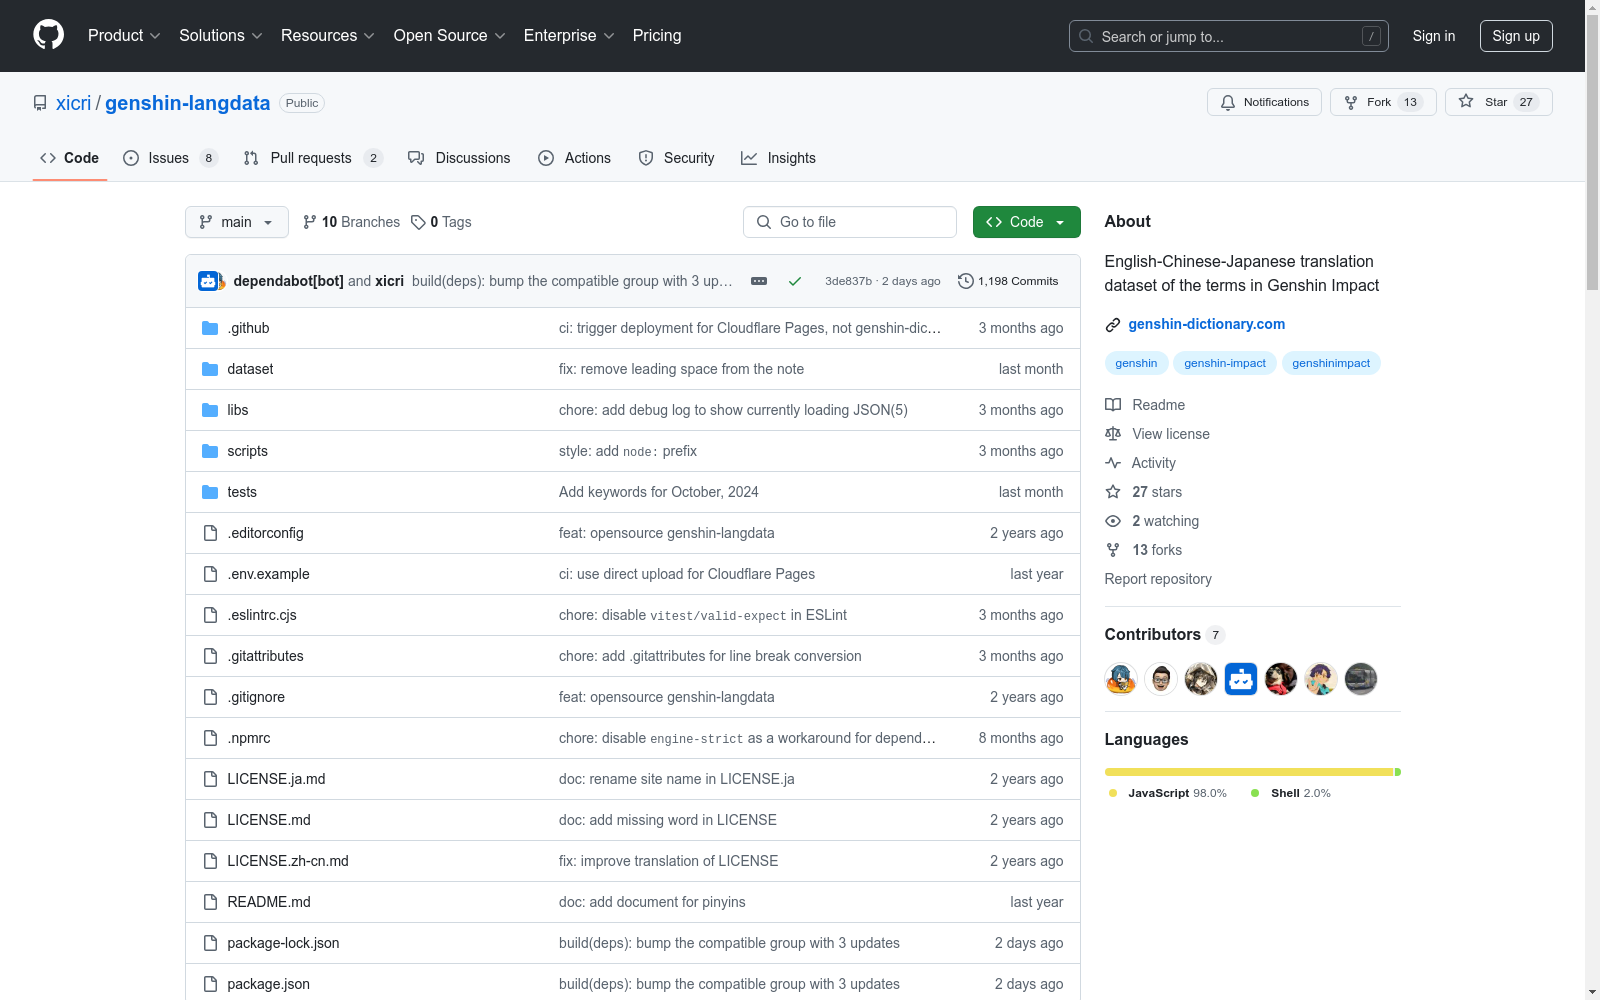The image size is (1600, 1000).
Task: Click the Activity pulse icon
Action: (1113, 463)
